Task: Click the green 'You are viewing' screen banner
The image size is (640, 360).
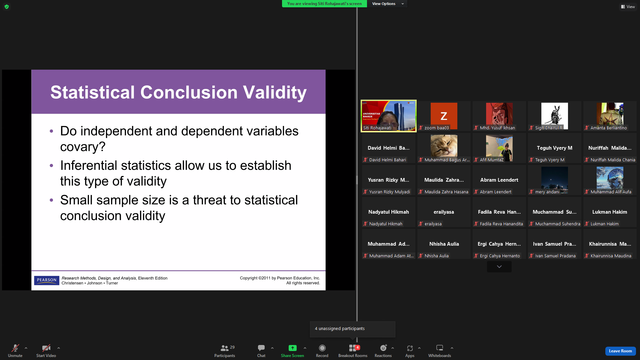Action: [324, 4]
